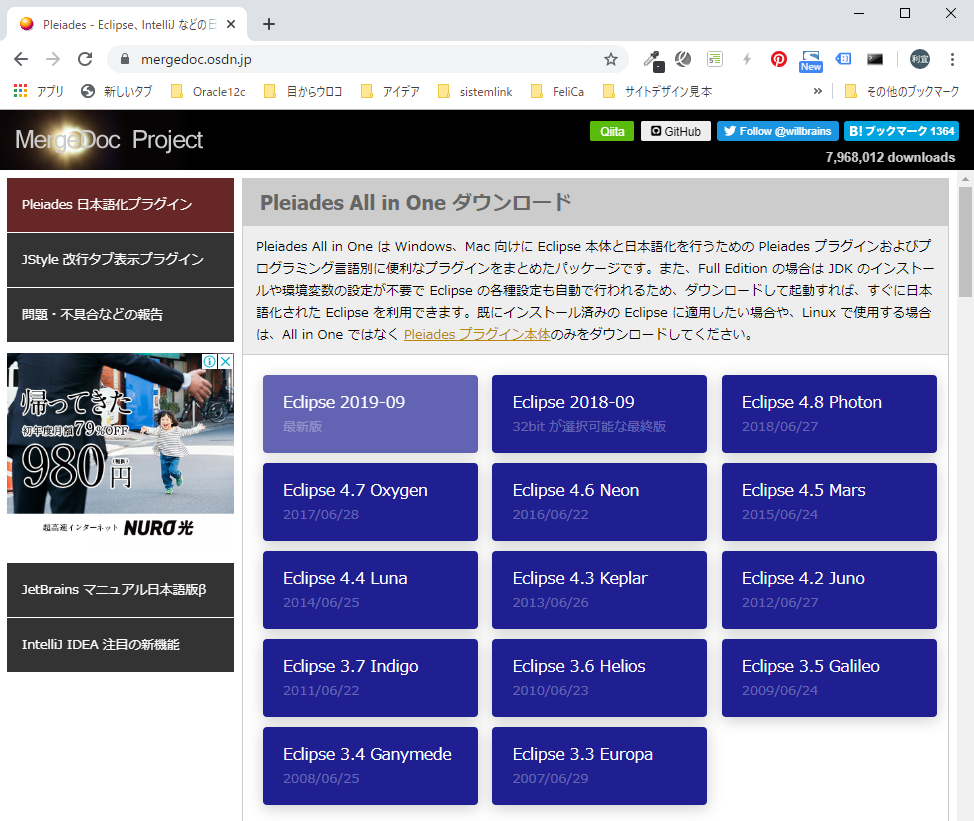Open the Eclipse 4.4 Luna tile
This screenshot has width=974, height=821.
pyautogui.click(x=370, y=590)
